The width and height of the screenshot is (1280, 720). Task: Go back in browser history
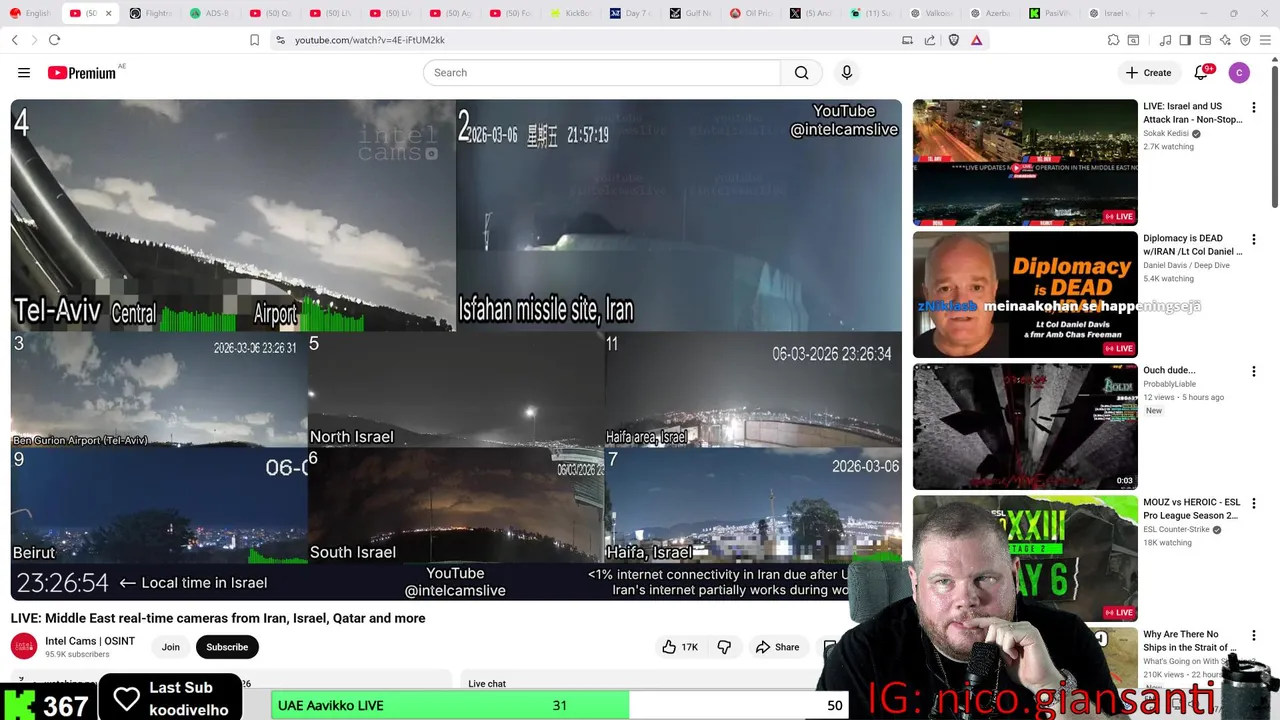[14, 40]
